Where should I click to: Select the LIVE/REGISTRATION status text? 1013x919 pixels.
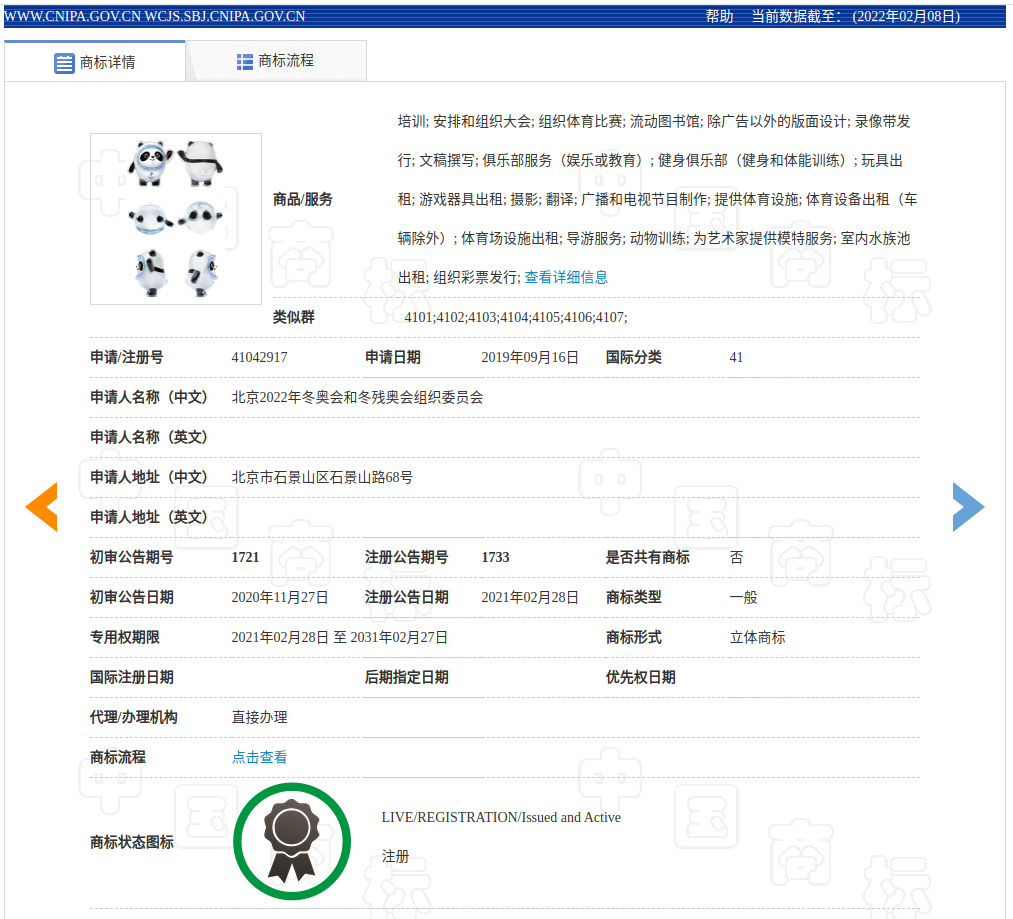click(501, 817)
